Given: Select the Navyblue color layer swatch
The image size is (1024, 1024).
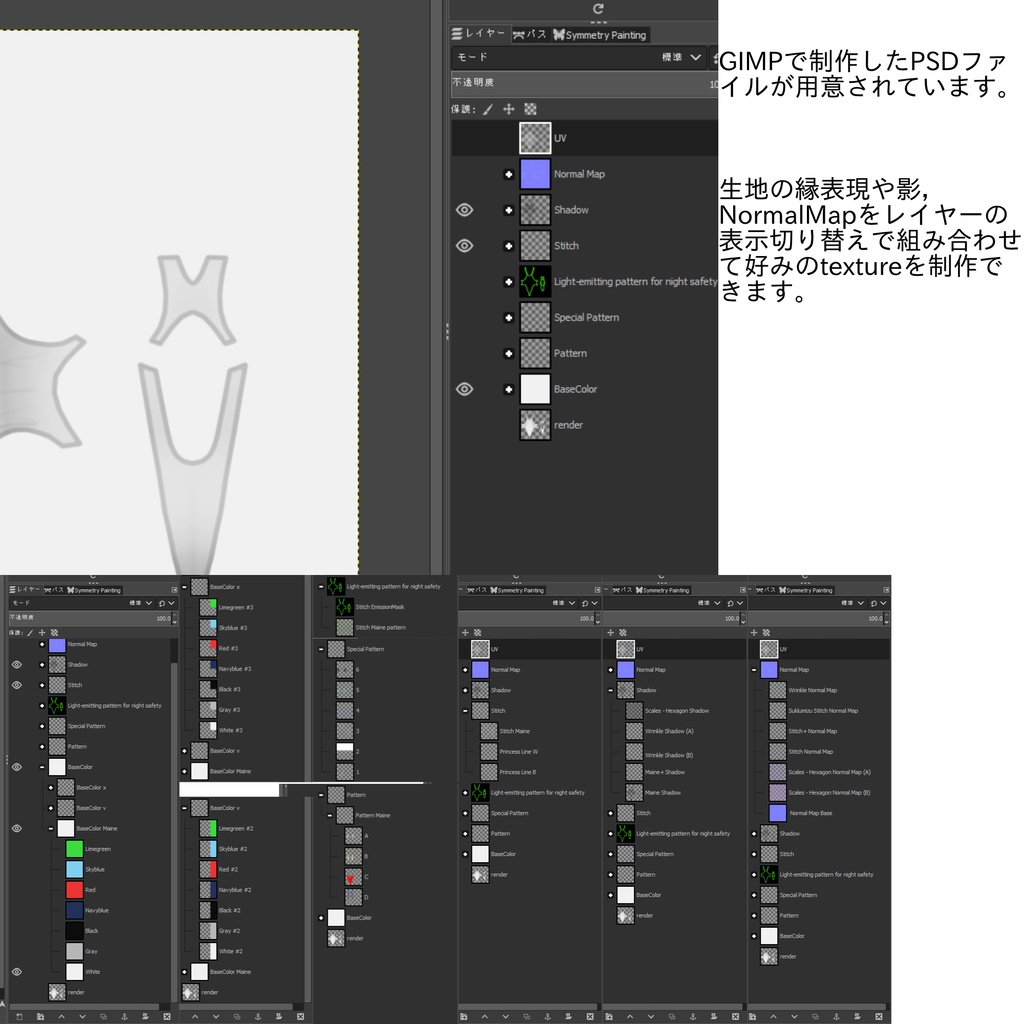Looking at the screenshot, I should click(x=74, y=910).
